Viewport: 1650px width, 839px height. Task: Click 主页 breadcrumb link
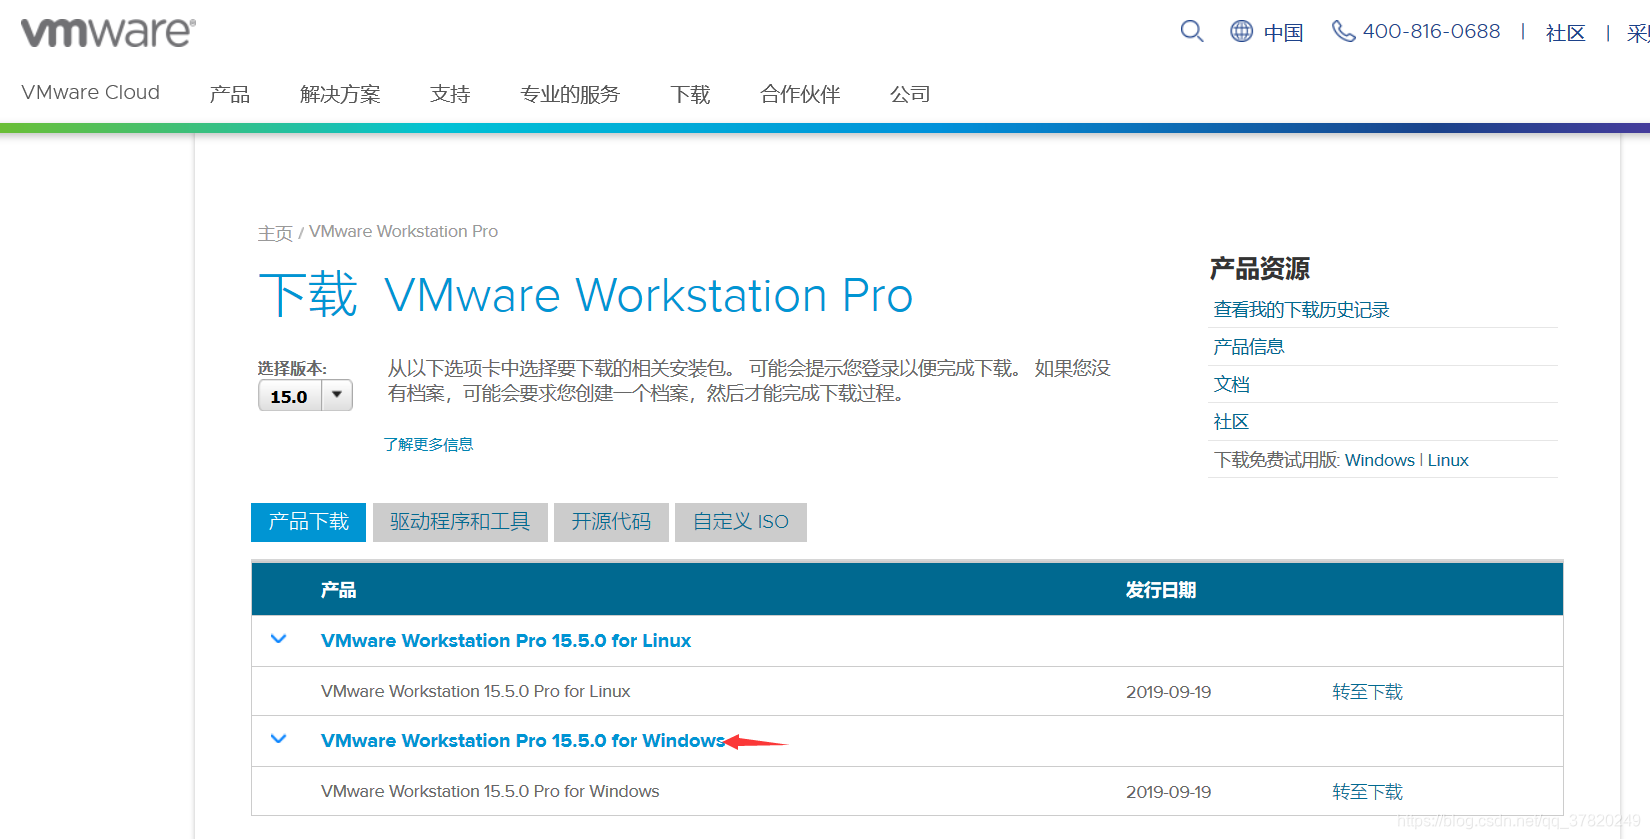pos(275,233)
